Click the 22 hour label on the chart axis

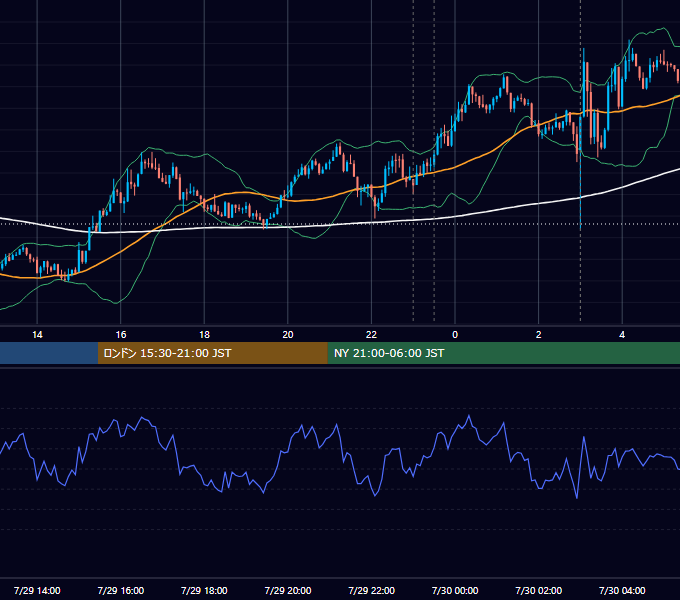371,335
